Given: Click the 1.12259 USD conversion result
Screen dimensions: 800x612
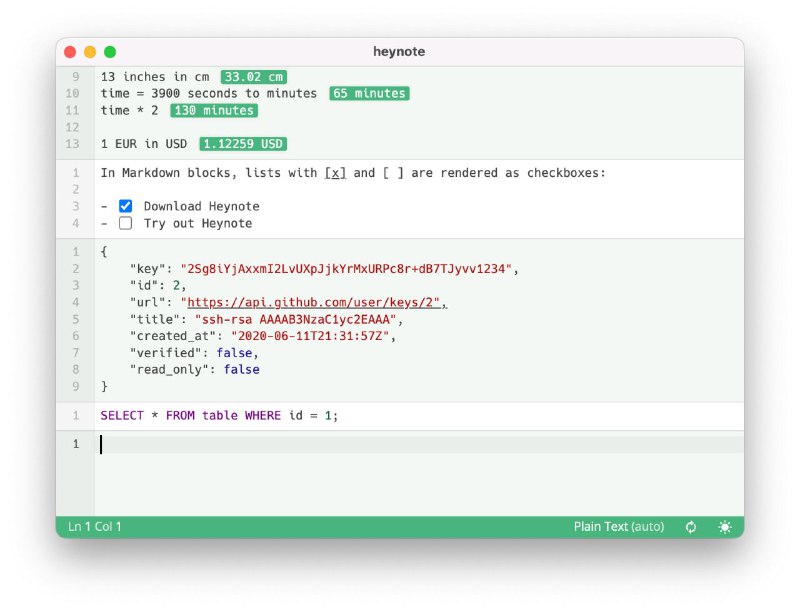Looking at the screenshot, I should point(243,144).
